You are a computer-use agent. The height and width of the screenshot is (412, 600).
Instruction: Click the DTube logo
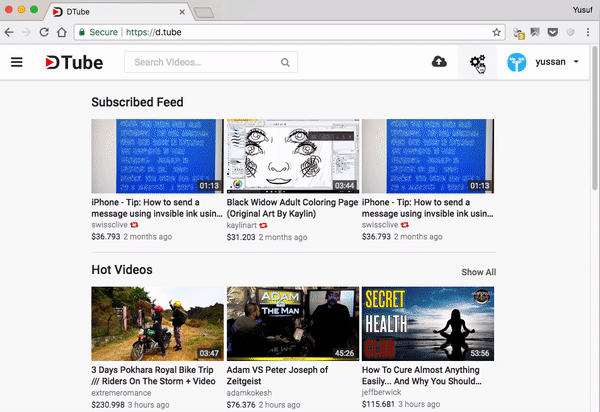pos(74,62)
